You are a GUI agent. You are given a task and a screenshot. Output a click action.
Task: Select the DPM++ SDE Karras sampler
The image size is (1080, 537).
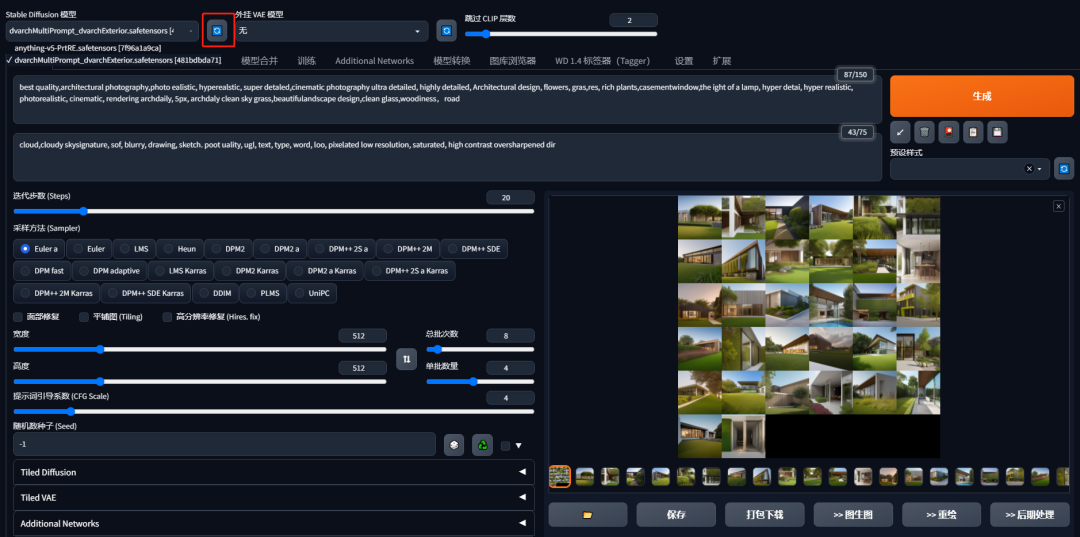146,293
